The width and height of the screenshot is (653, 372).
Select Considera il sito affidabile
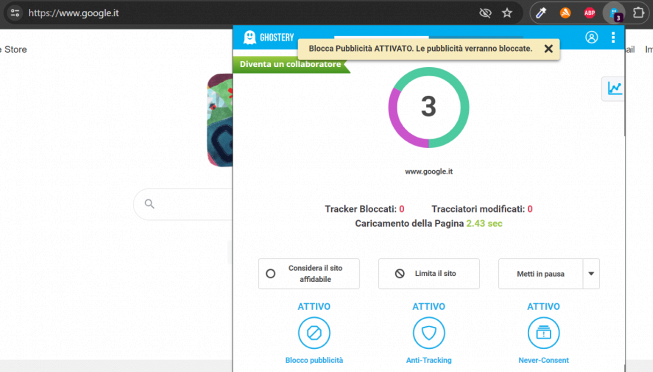point(309,274)
